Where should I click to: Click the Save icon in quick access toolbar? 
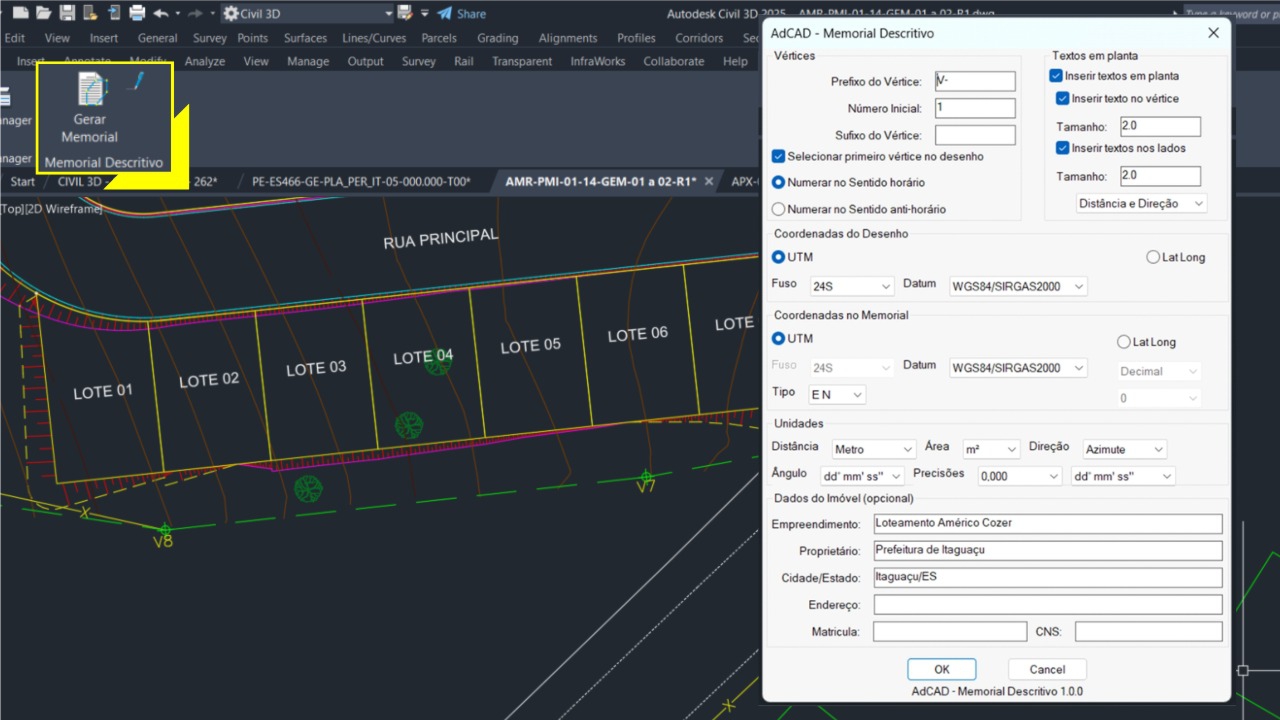(67, 13)
